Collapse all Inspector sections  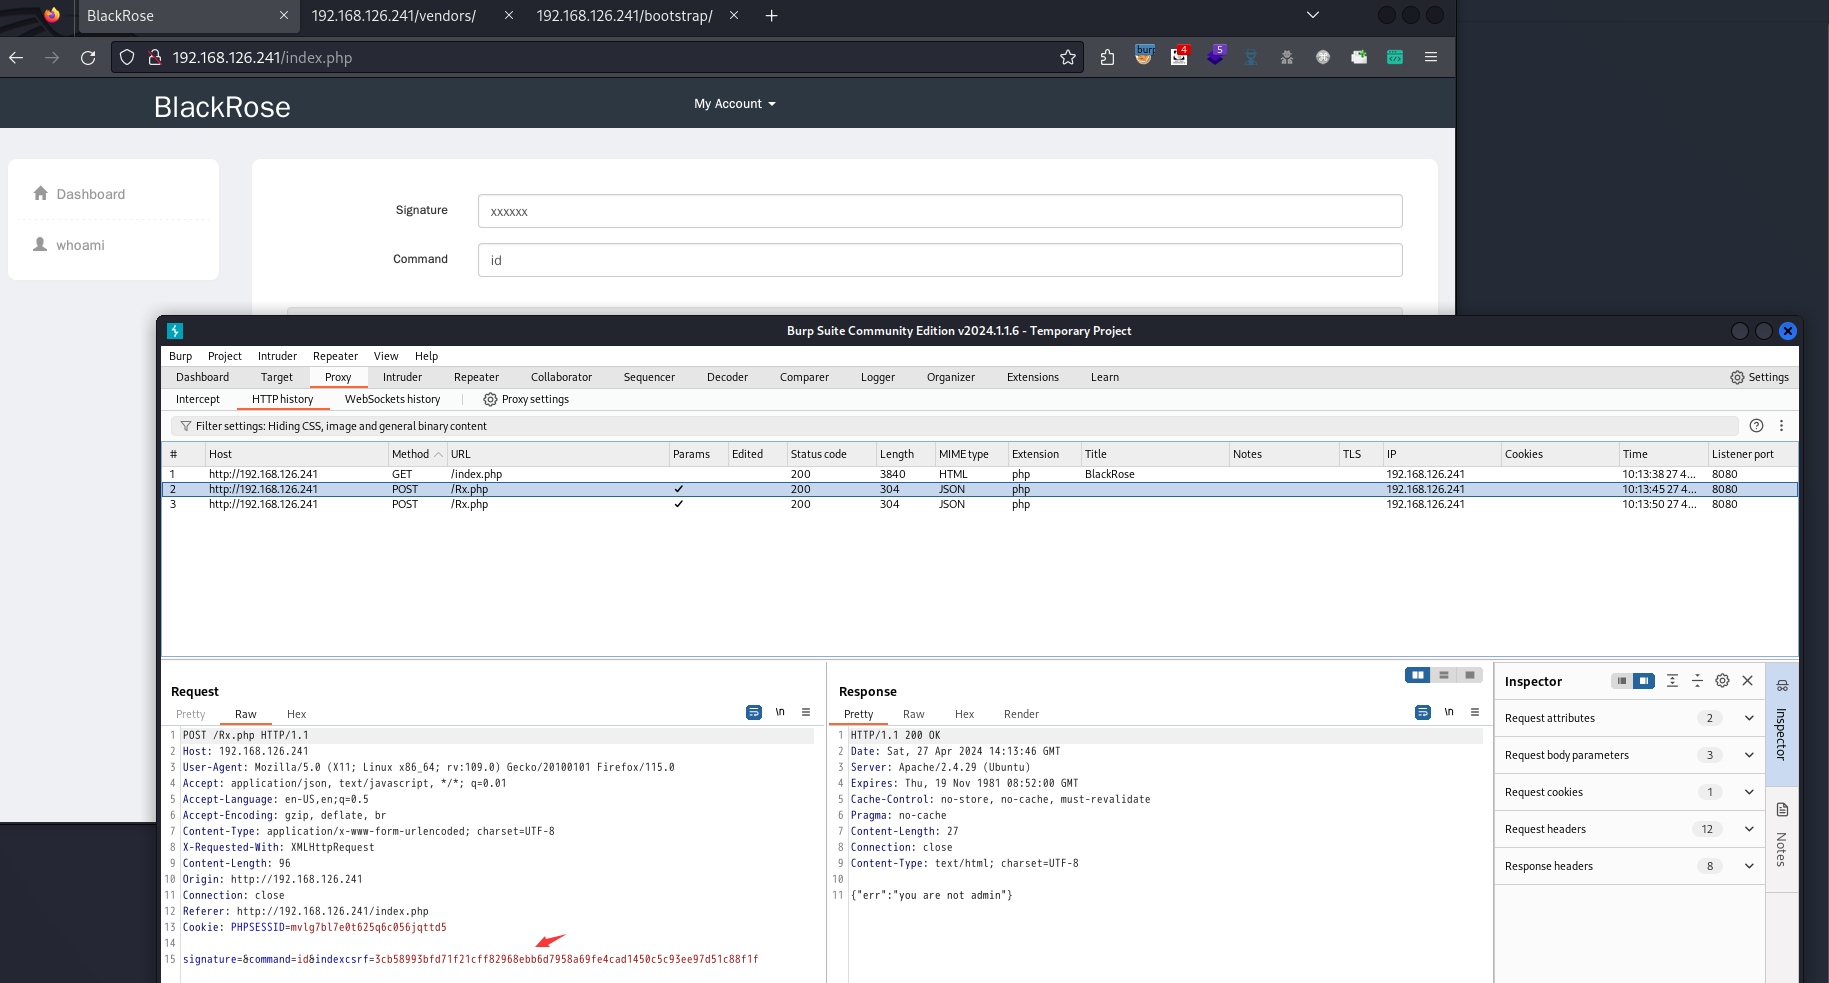[x=1697, y=681]
